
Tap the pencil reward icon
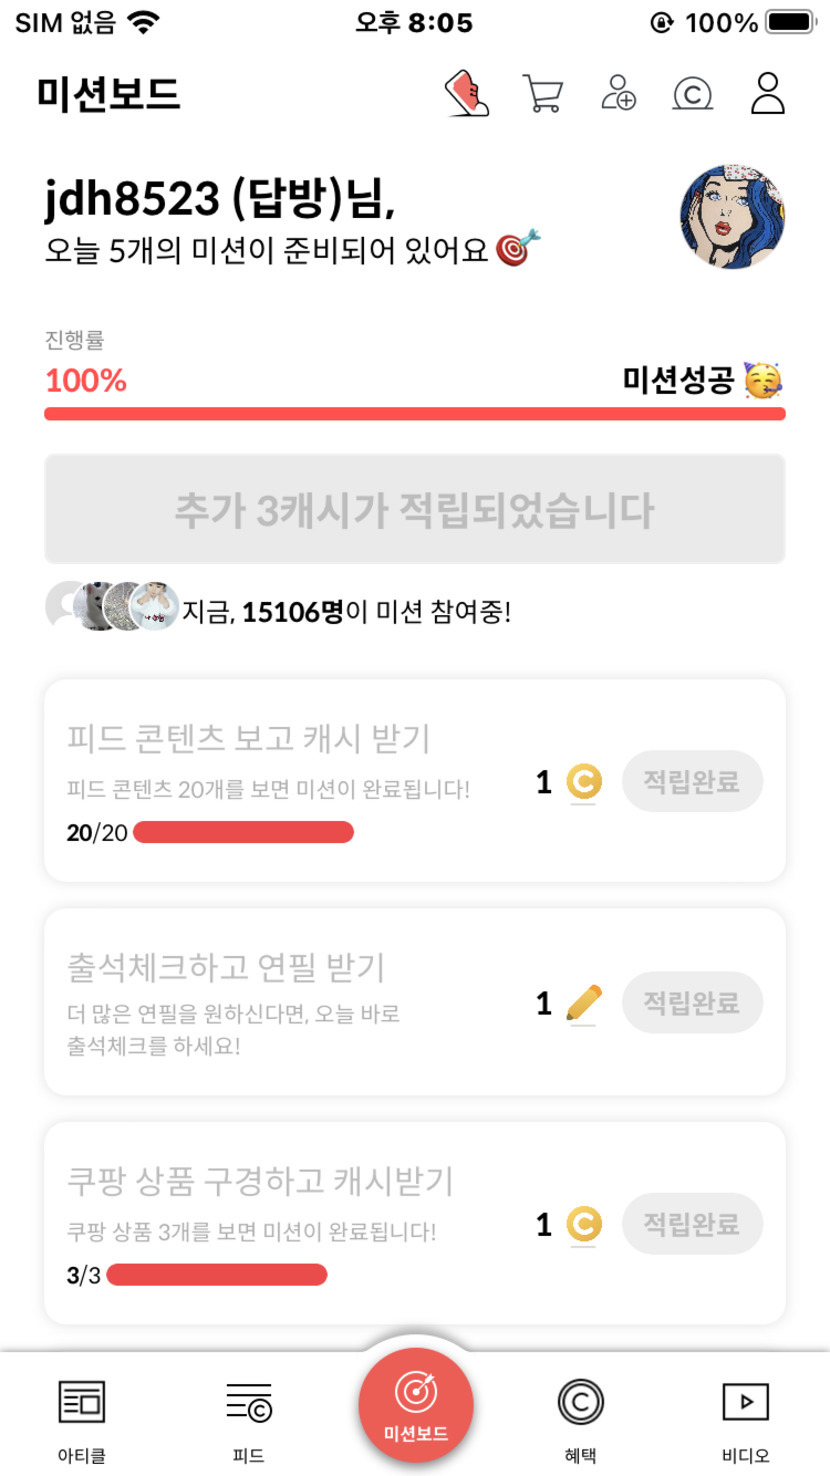click(x=584, y=1003)
